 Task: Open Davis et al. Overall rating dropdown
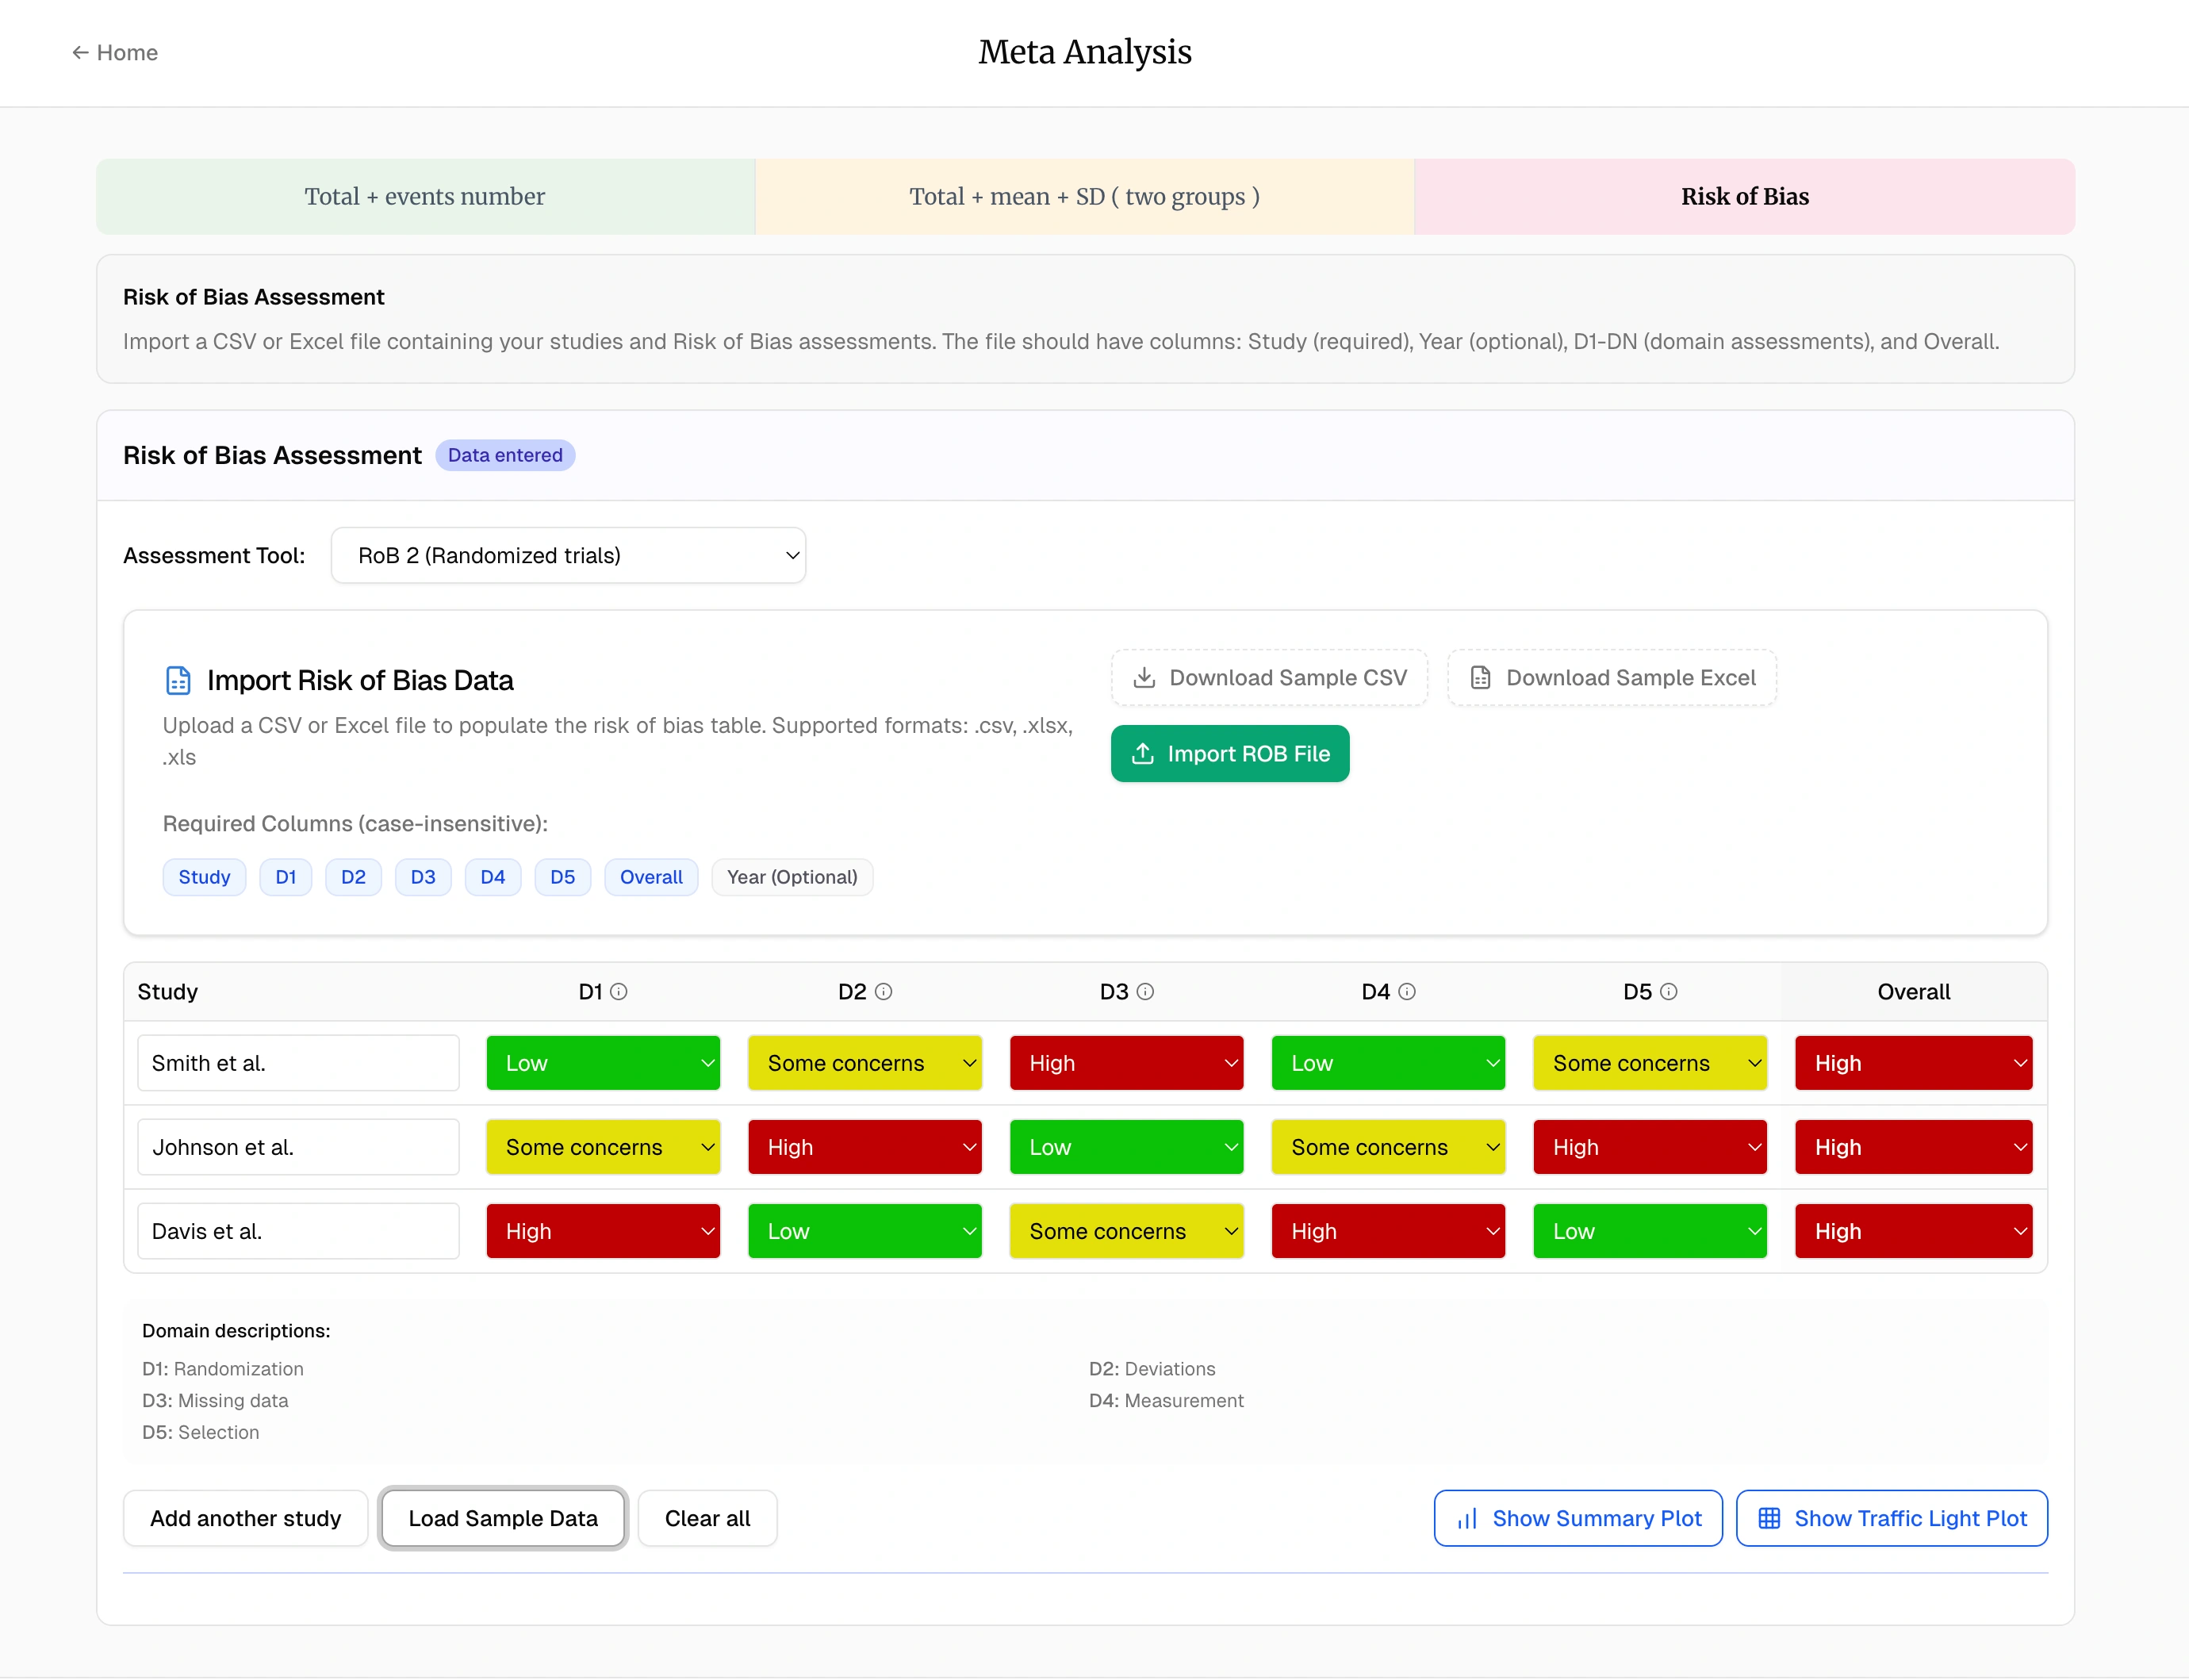pyautogui.click(x=1912, y=1231)
